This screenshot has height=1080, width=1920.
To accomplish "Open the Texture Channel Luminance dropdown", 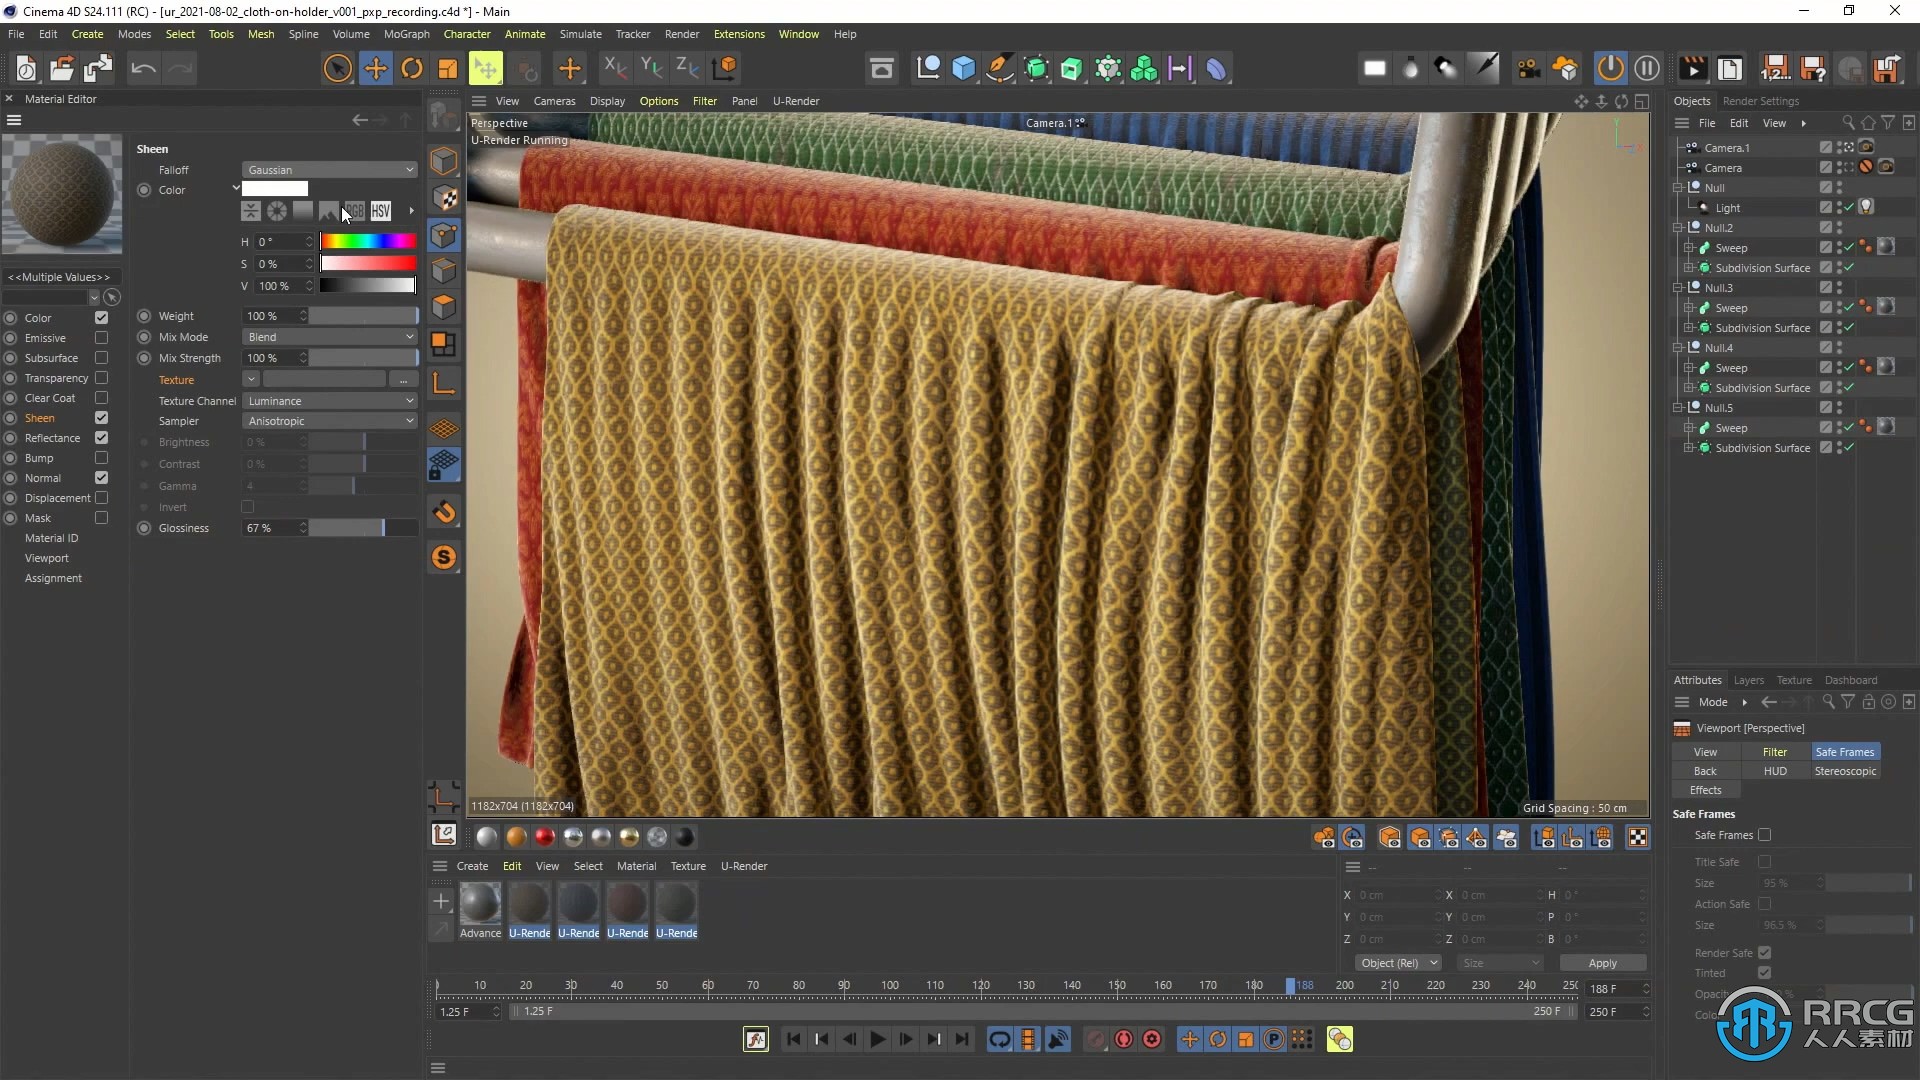I will pos(329,401).
